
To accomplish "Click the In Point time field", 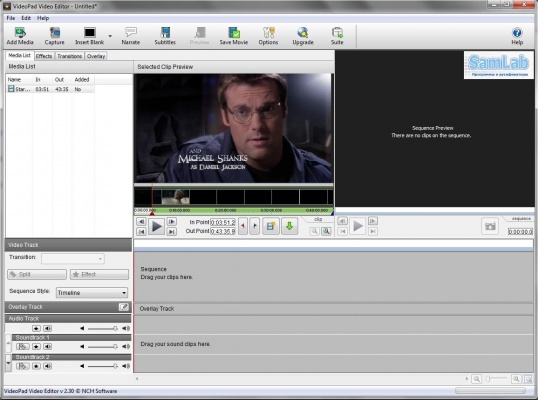I will tap(223, 222).
